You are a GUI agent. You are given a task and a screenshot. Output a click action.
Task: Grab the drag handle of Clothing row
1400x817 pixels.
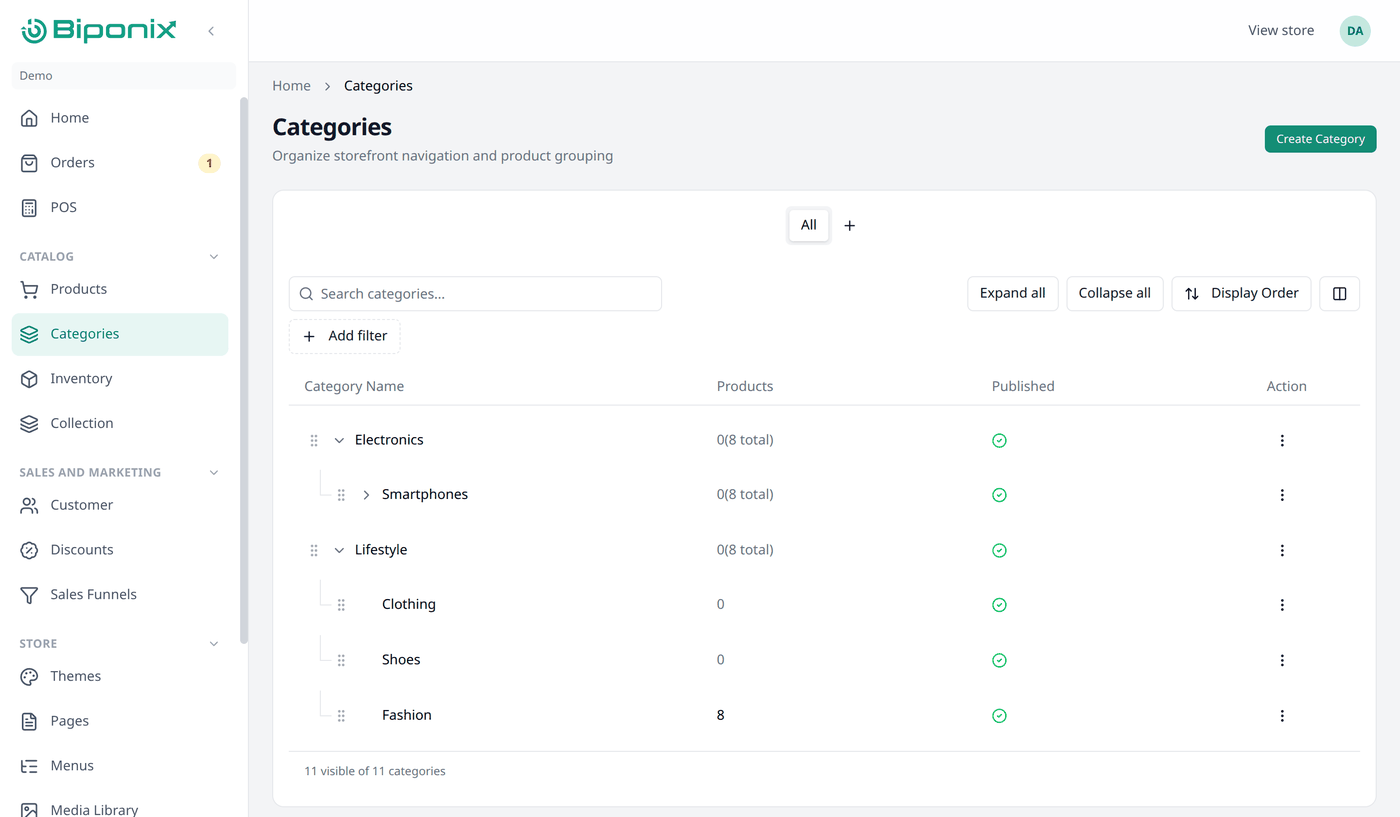[x=341, y=605]
